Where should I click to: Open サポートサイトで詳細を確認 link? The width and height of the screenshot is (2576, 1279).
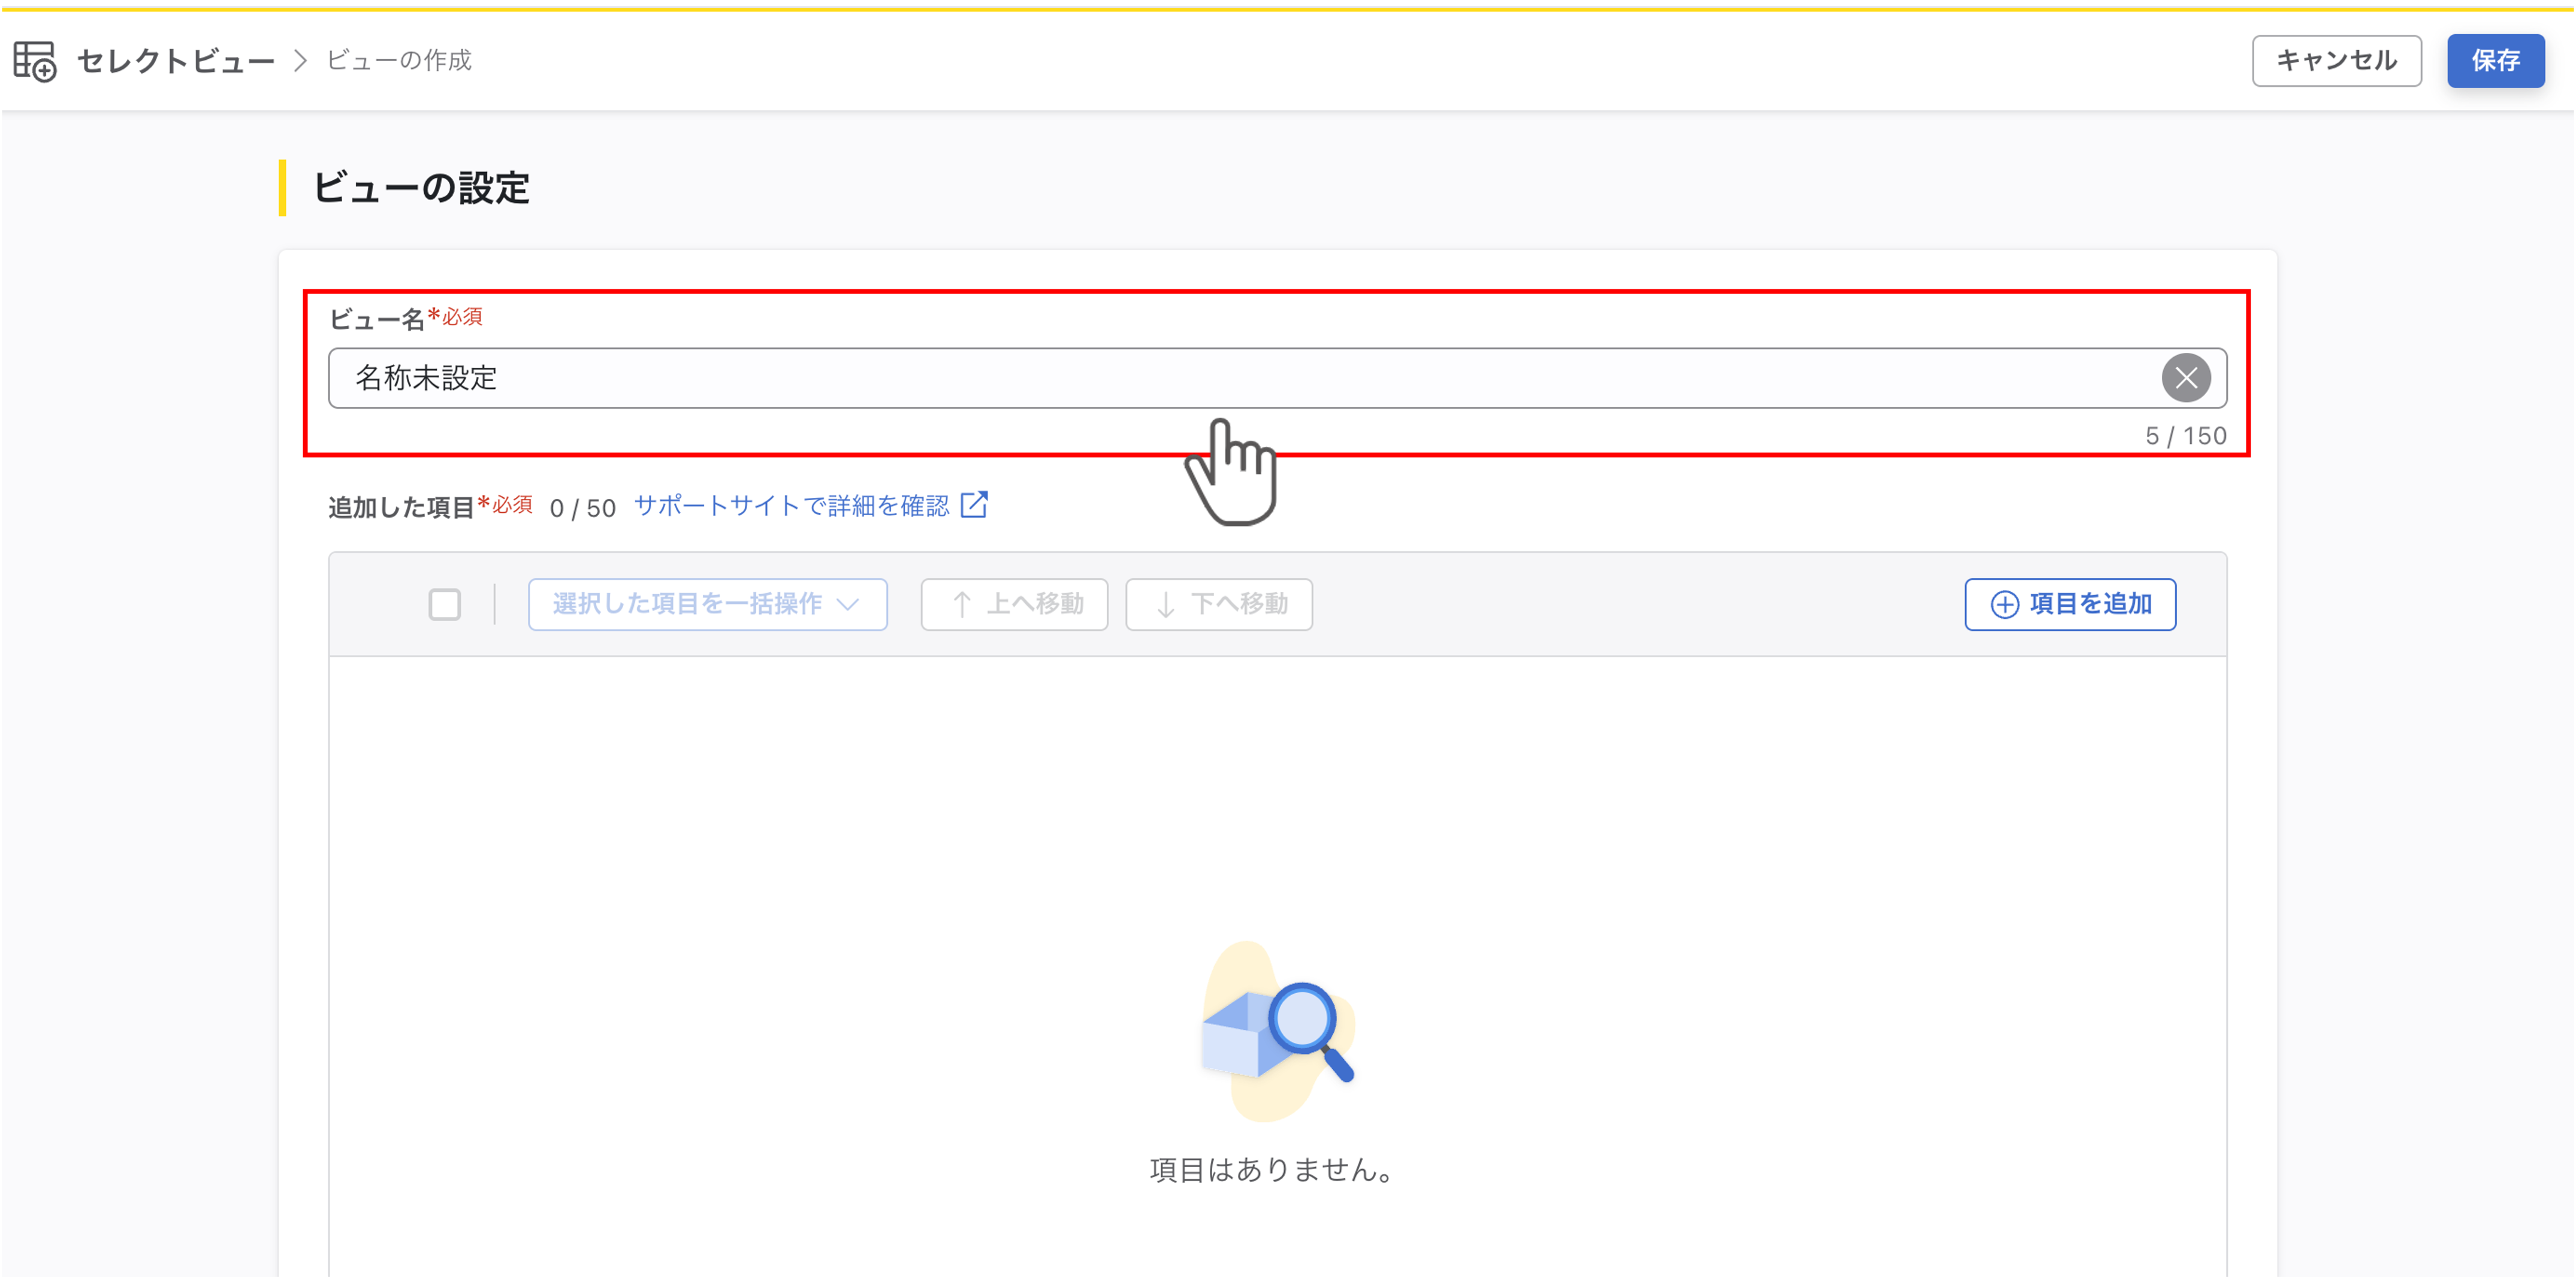tap(792, 506)
